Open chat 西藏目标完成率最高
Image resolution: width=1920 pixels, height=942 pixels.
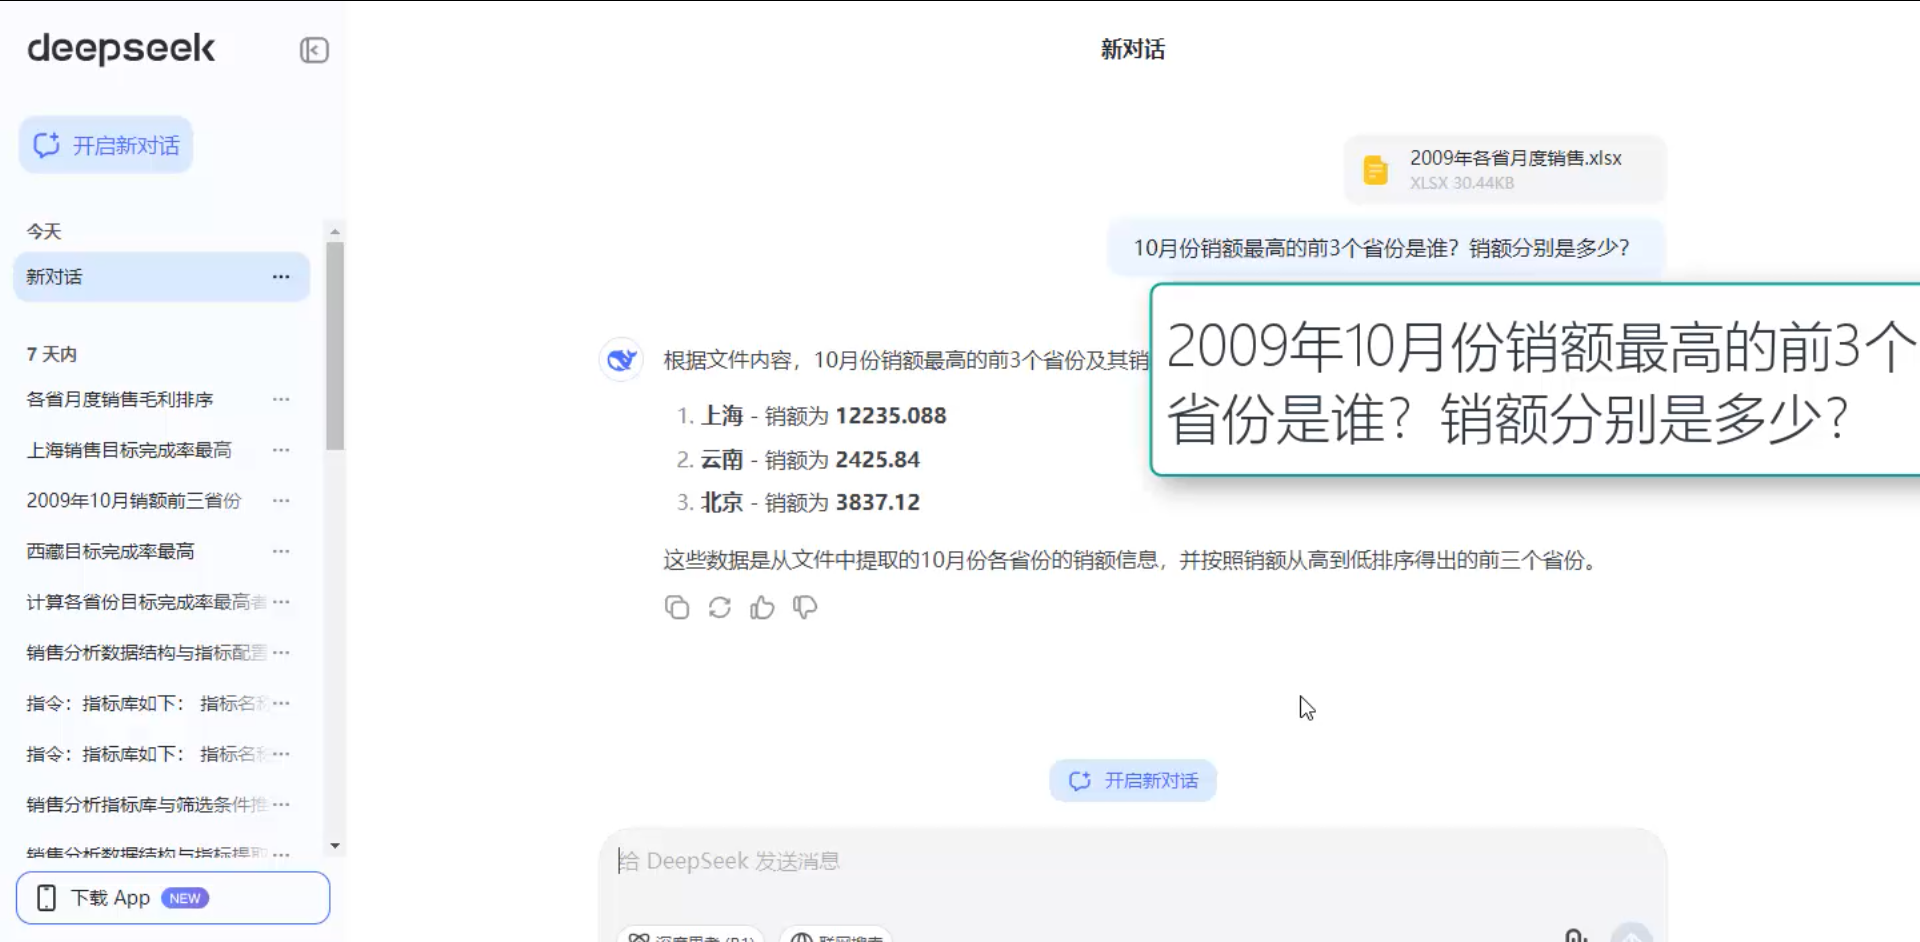[x=110, y=551]
